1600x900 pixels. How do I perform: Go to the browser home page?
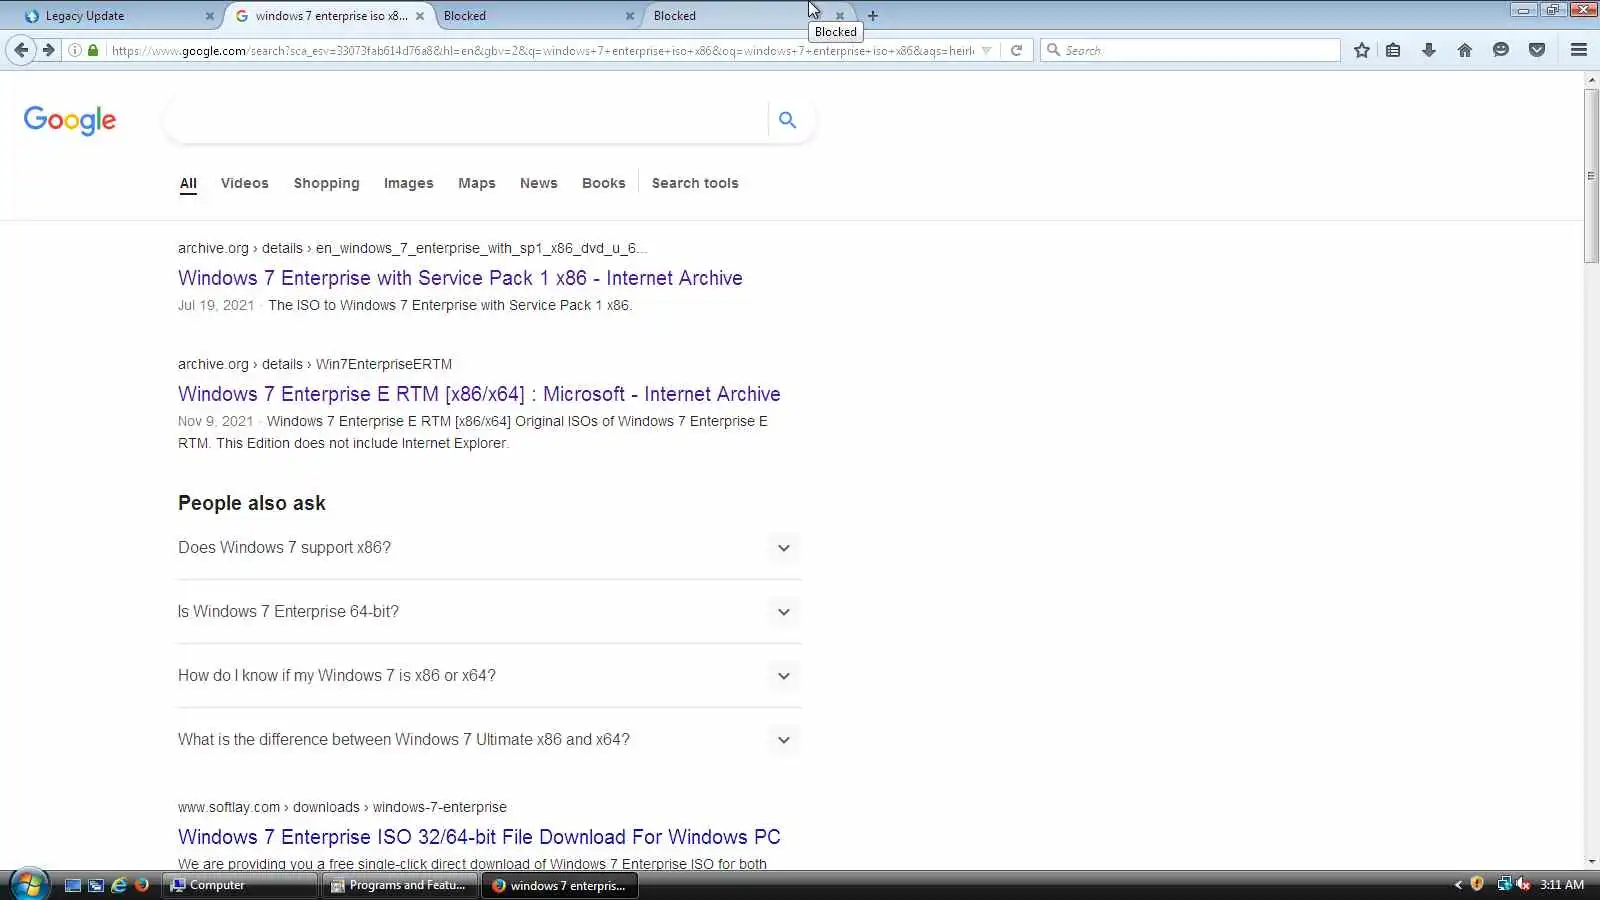pyautogui.click(x=1465, y=50)
